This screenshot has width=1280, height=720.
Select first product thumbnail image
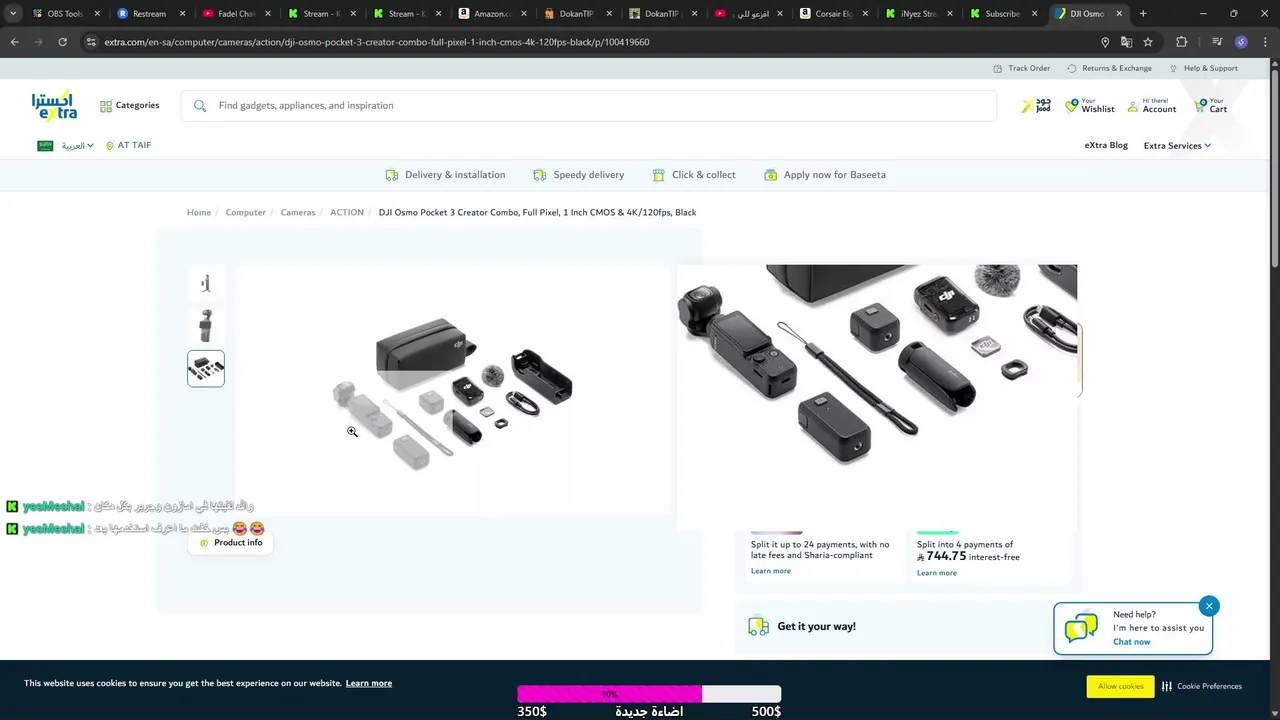tap(206, 283)
